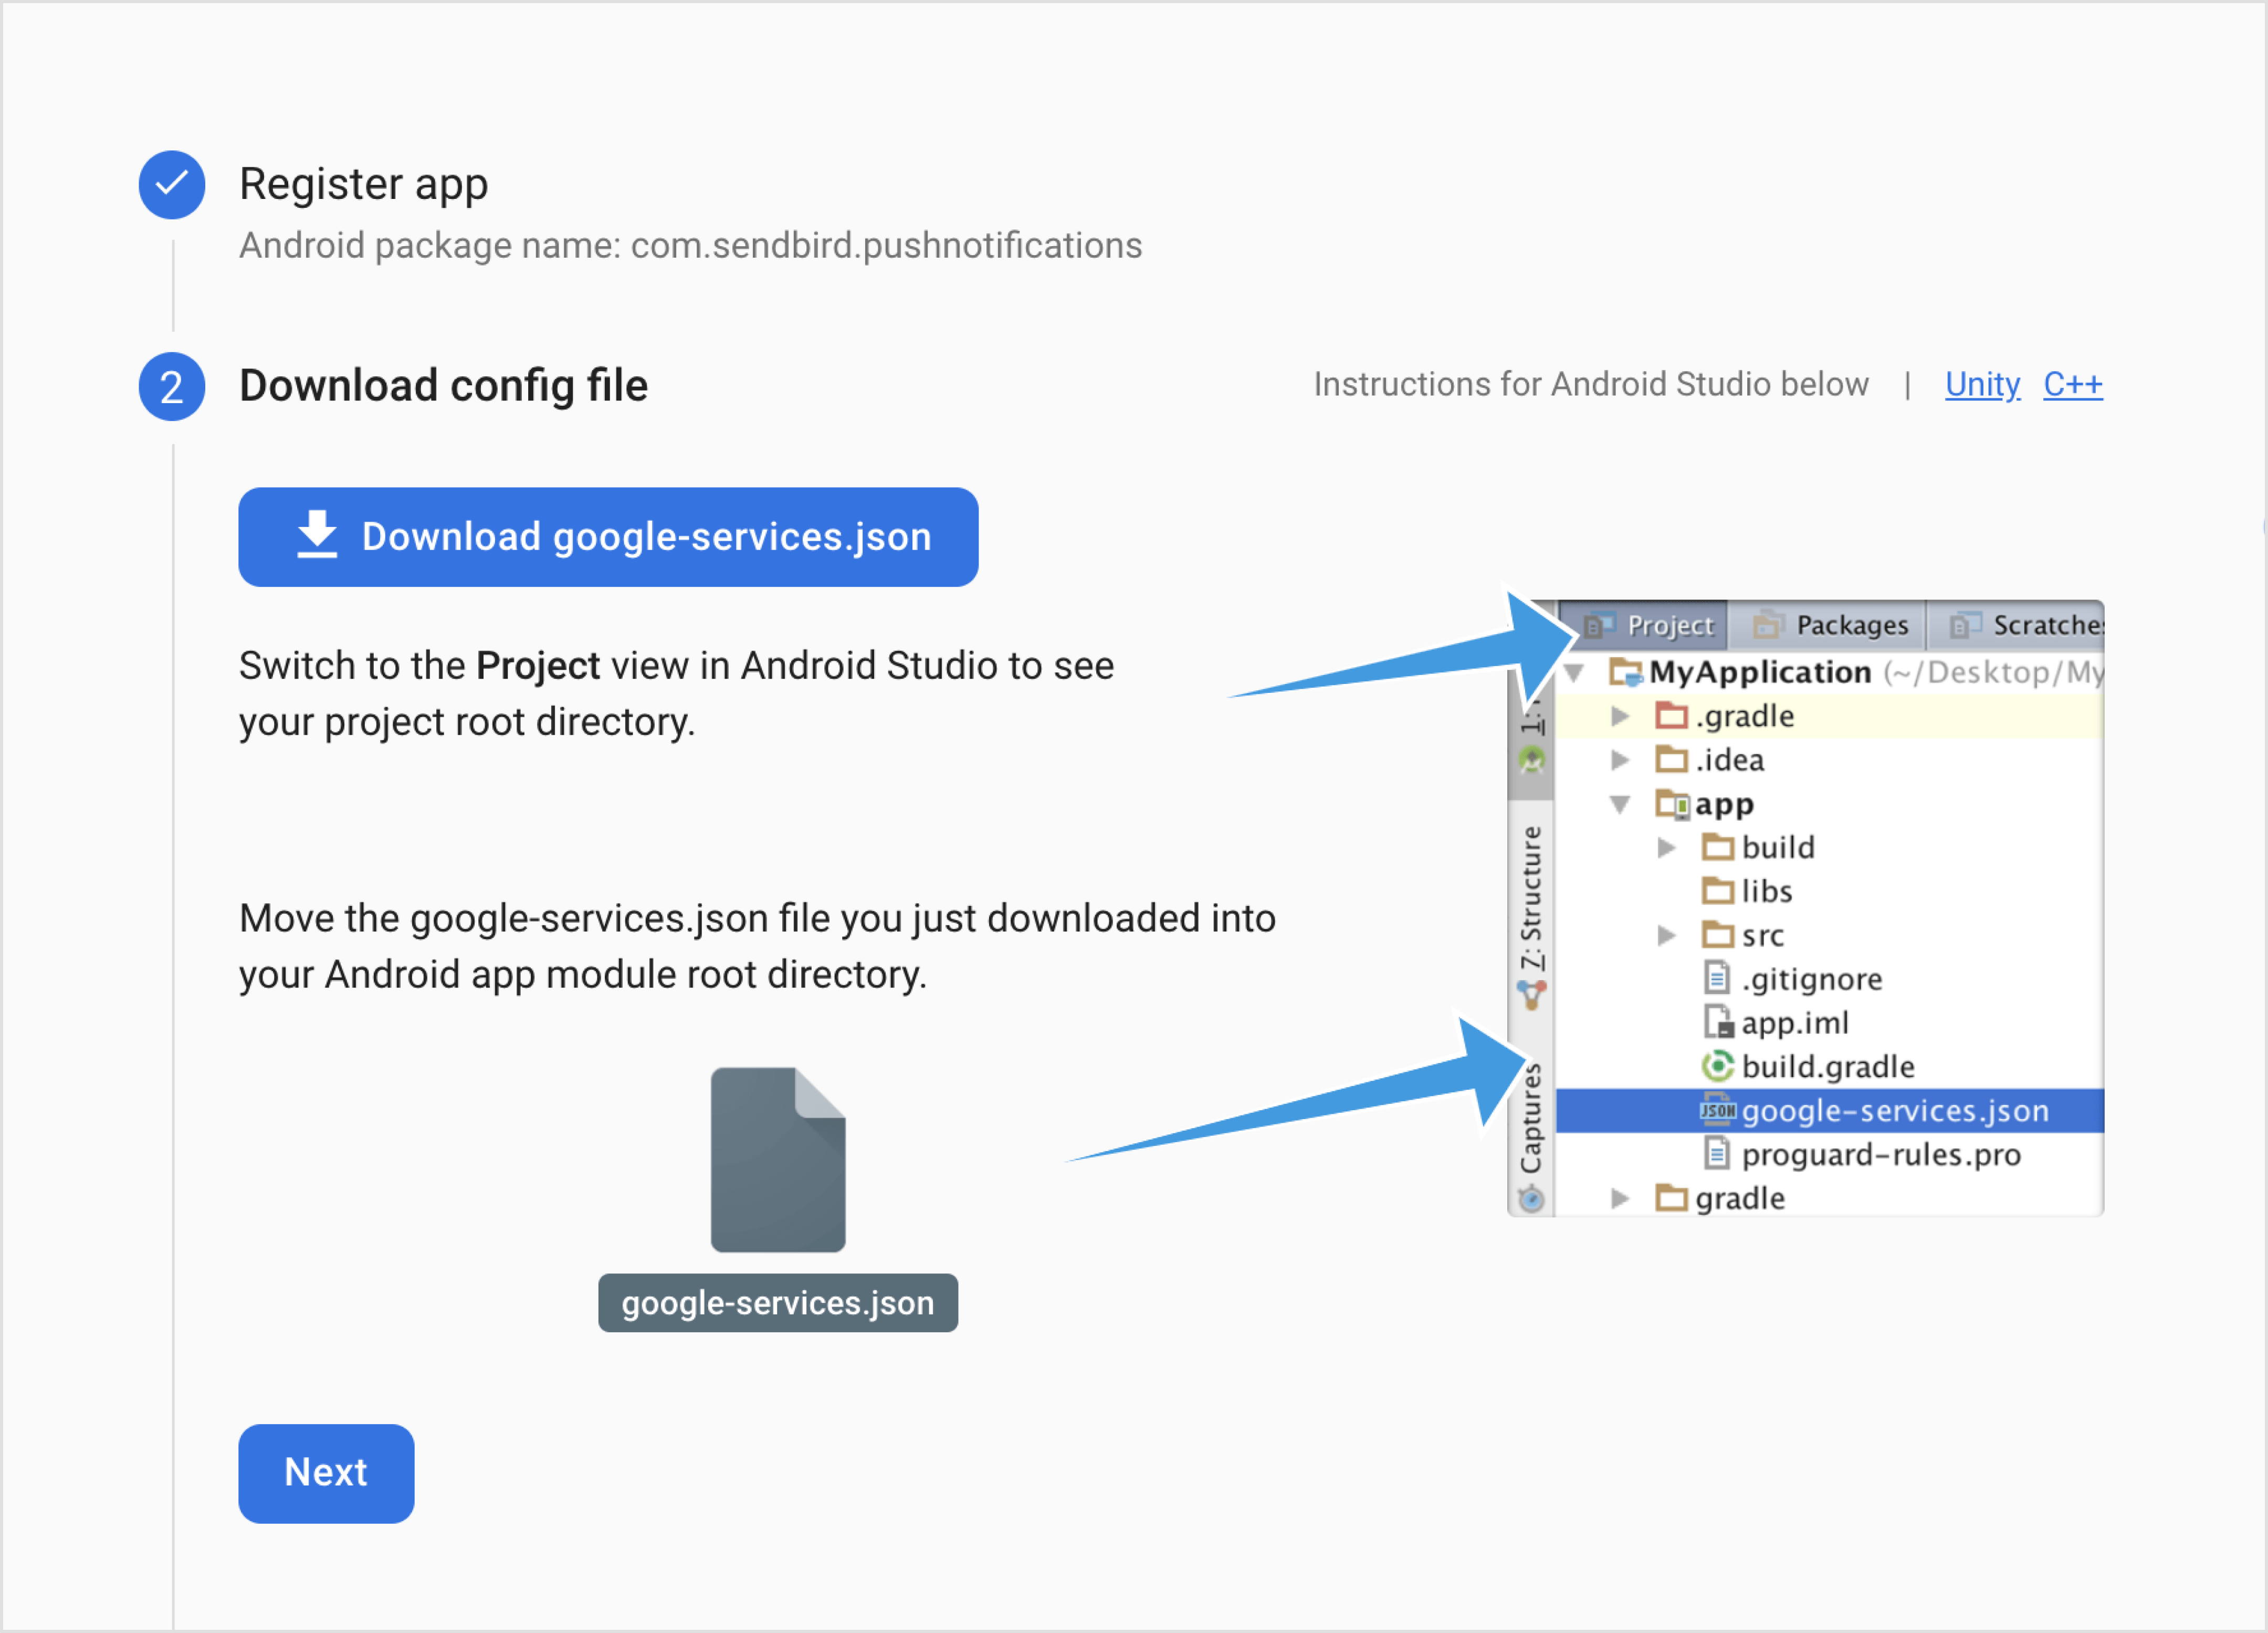Open the C++ instructions link
2268x1633 pixels.
click(x=2072, y=385)
